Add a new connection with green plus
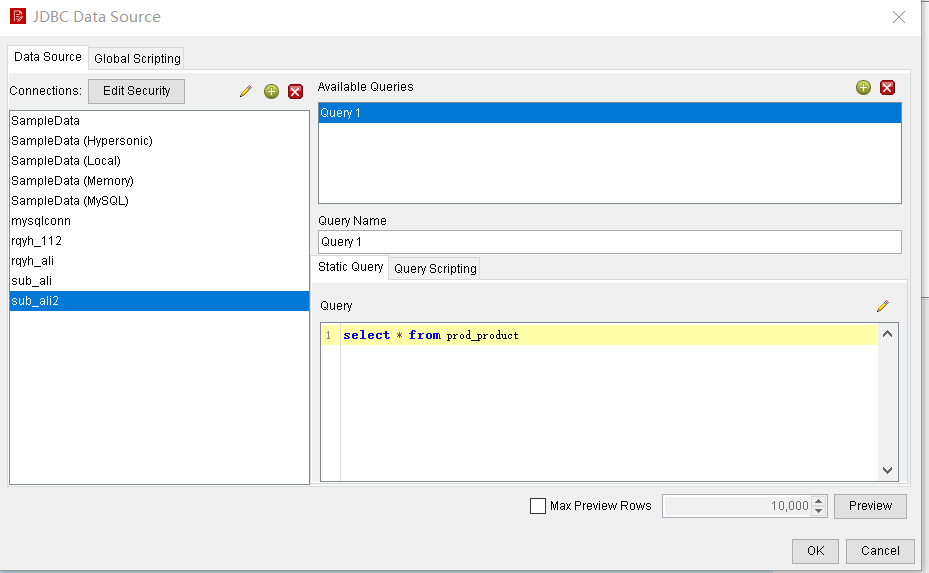Viewport: 929px width, 573px height. (x=271, y=91)
